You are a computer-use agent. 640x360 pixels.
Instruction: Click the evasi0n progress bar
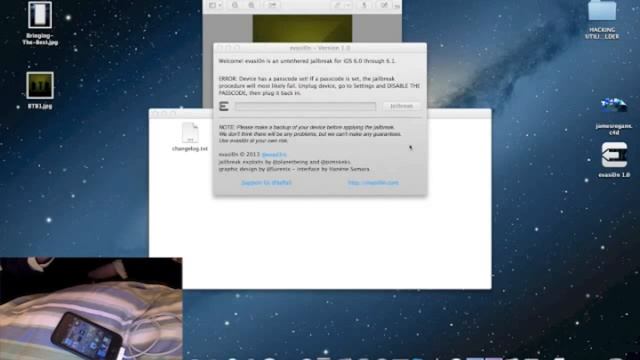point(305,107)
